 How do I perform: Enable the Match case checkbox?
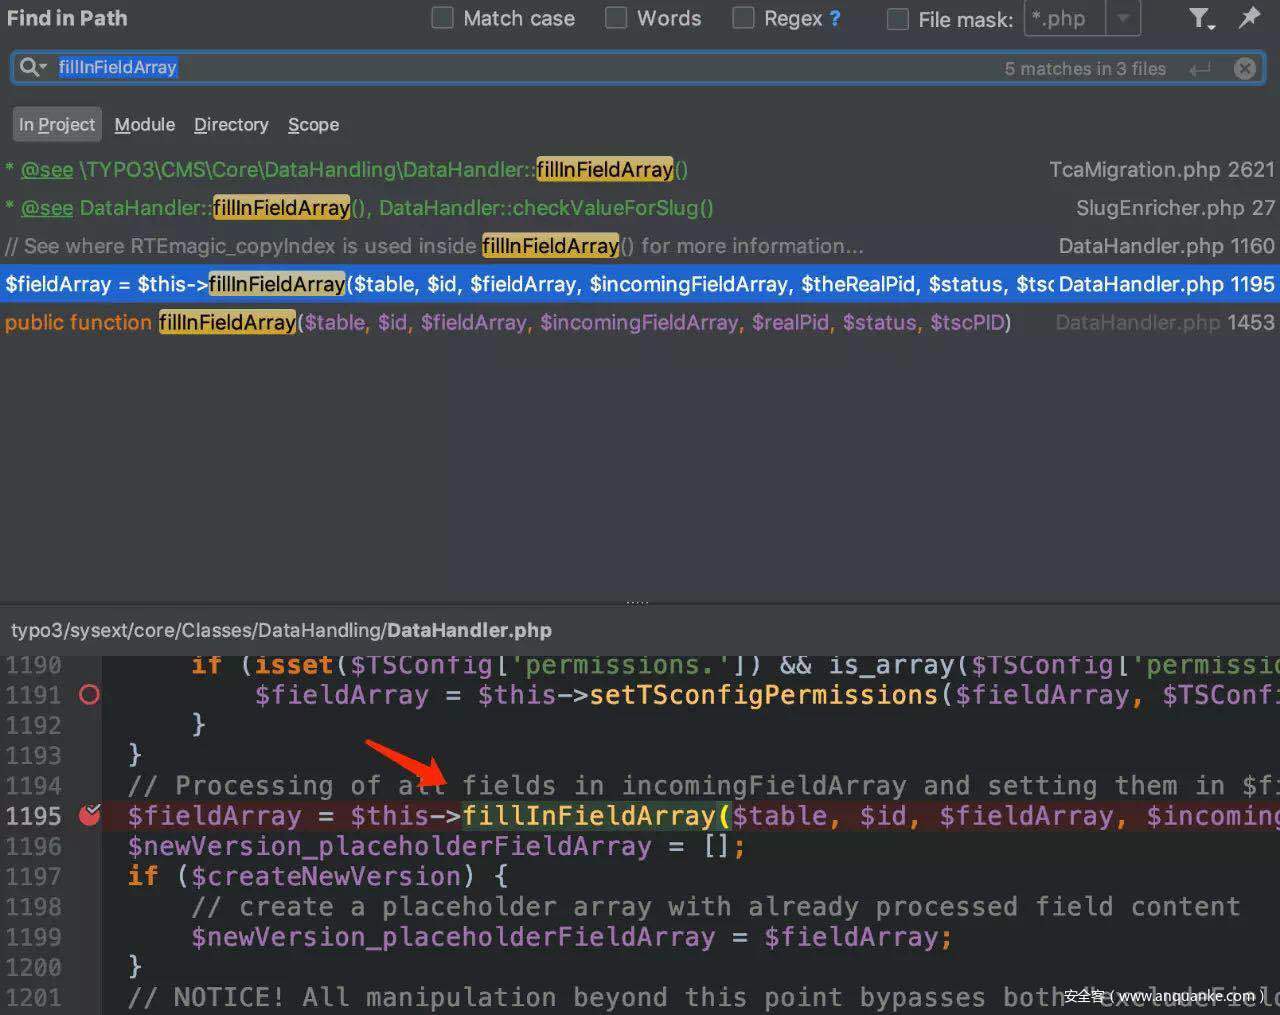pyautogui.click(x=442, y=18)
